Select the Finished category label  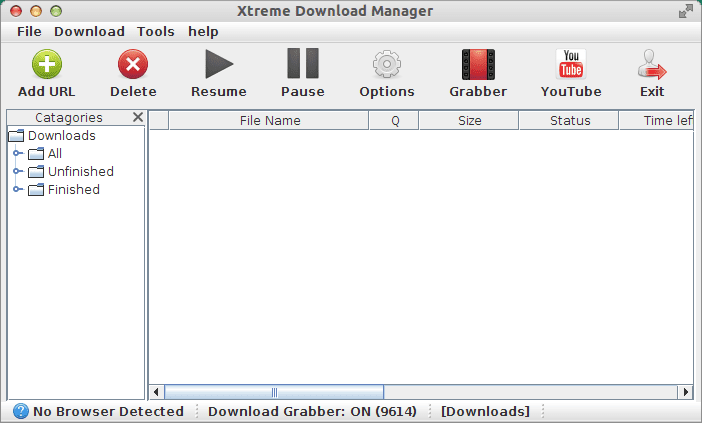[74, 189]
